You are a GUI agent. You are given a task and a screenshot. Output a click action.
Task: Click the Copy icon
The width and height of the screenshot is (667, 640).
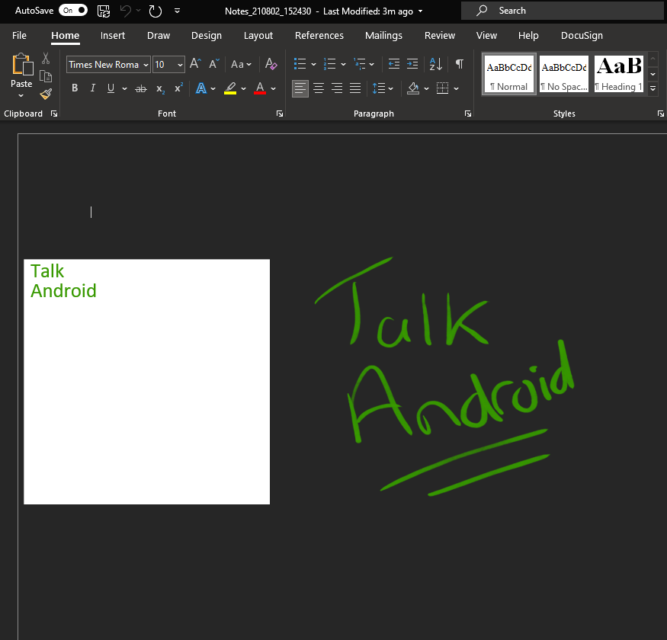46,77
